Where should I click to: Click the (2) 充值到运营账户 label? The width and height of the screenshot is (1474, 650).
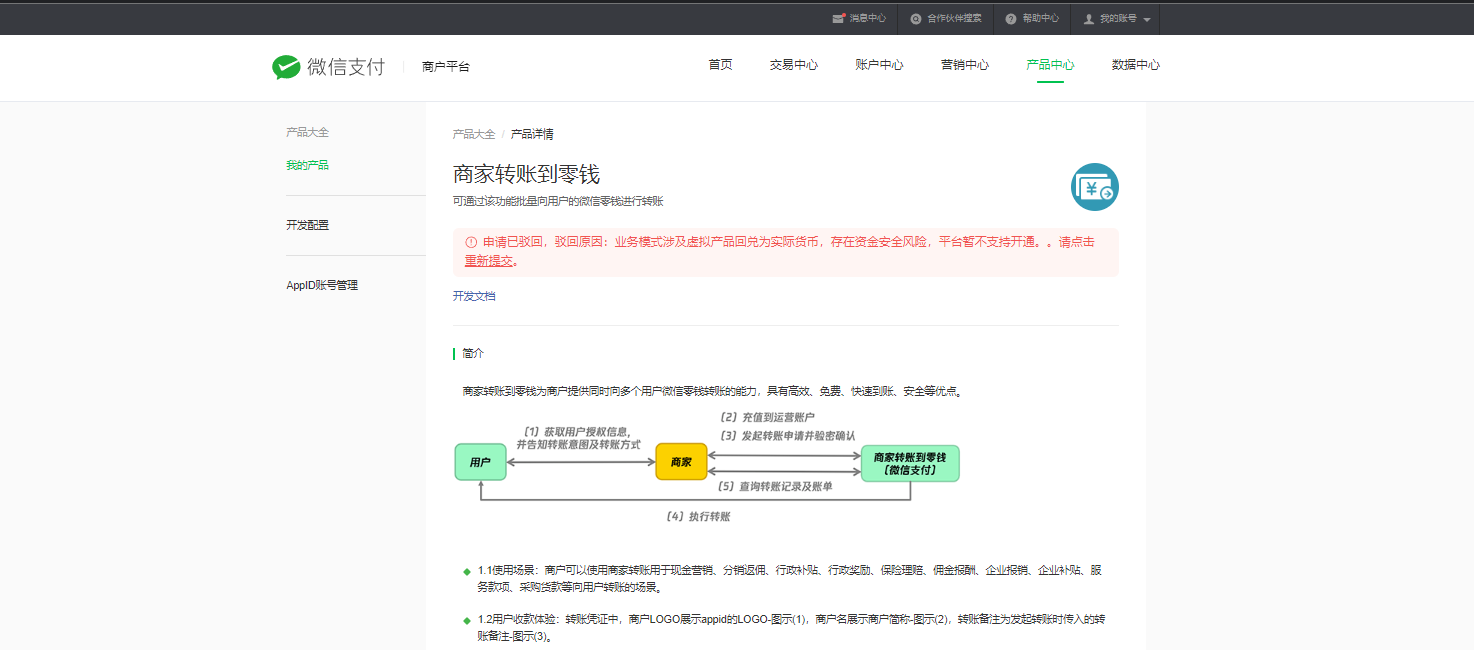[767, 417]
